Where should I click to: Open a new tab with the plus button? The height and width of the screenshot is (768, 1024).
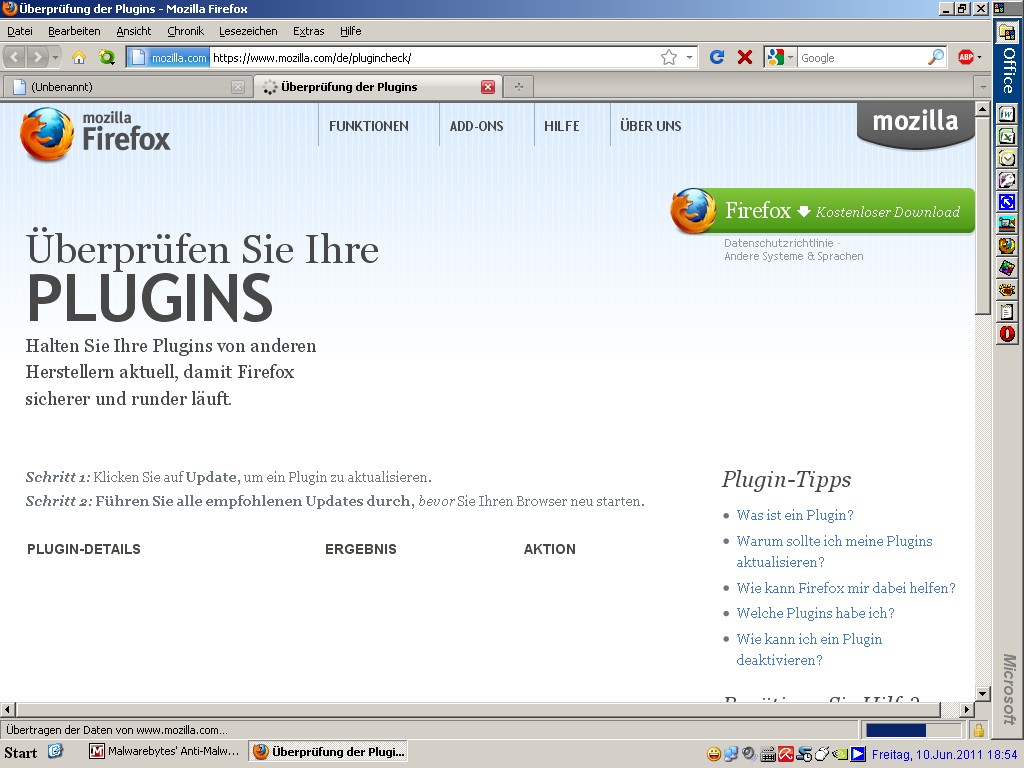(519, 87)
